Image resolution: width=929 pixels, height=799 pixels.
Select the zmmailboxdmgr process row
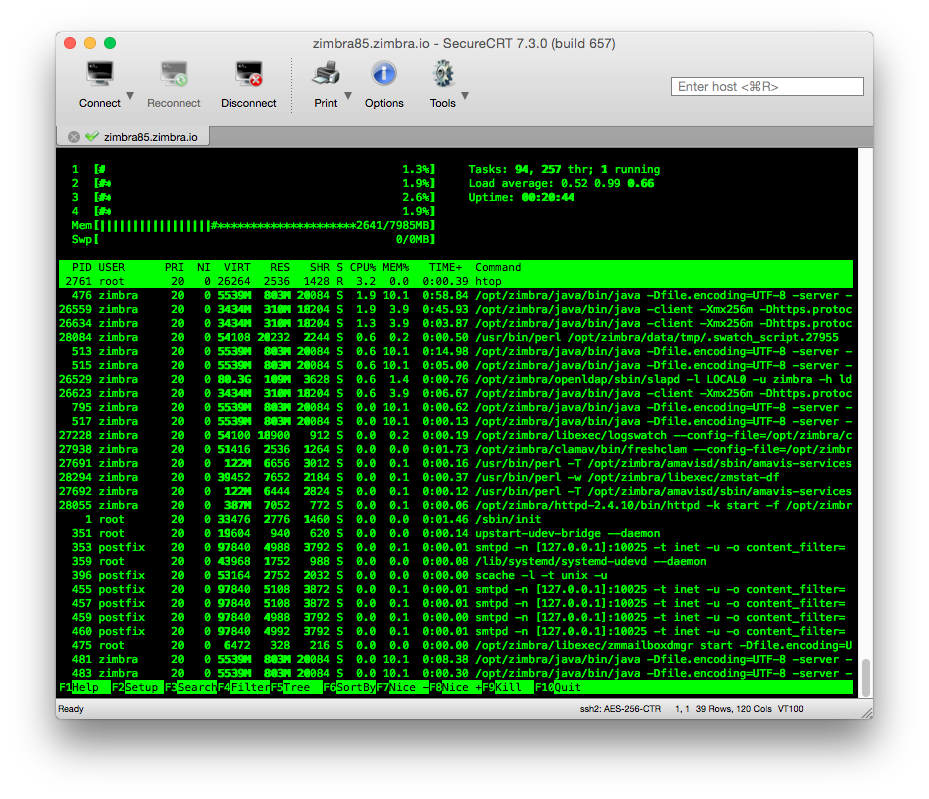456,645
